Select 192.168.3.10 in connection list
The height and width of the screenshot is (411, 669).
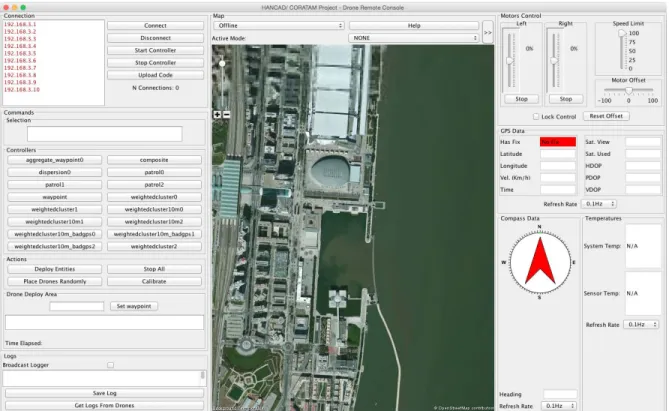tap(22, 90)
